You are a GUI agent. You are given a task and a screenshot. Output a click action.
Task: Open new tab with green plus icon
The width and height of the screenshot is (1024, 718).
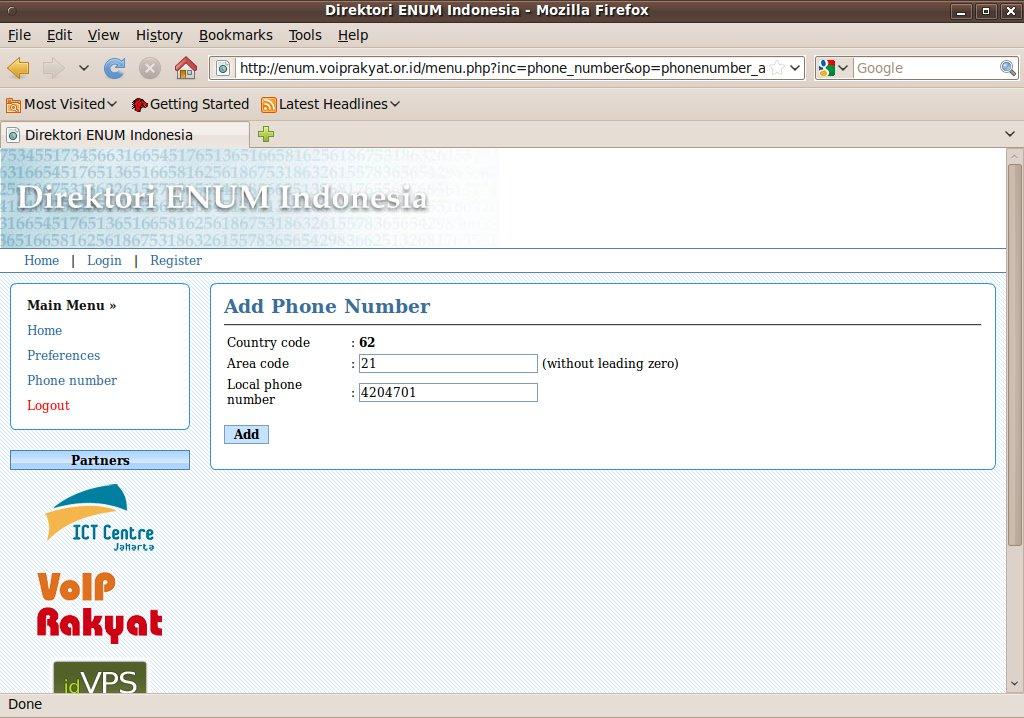pos(266,134)
